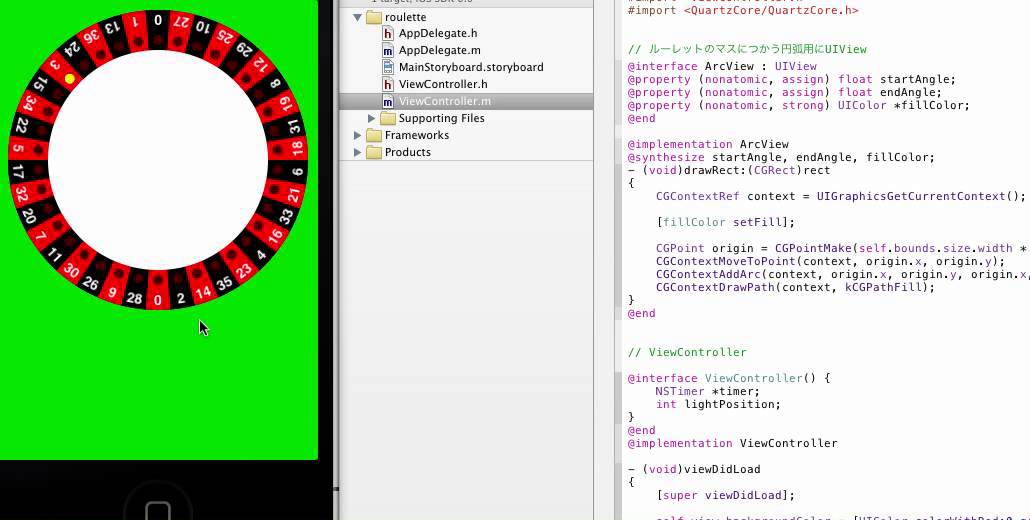Click the '- (void)viewDidLoad' line
The image size is (1030, 520).
[x=694, y=469]
